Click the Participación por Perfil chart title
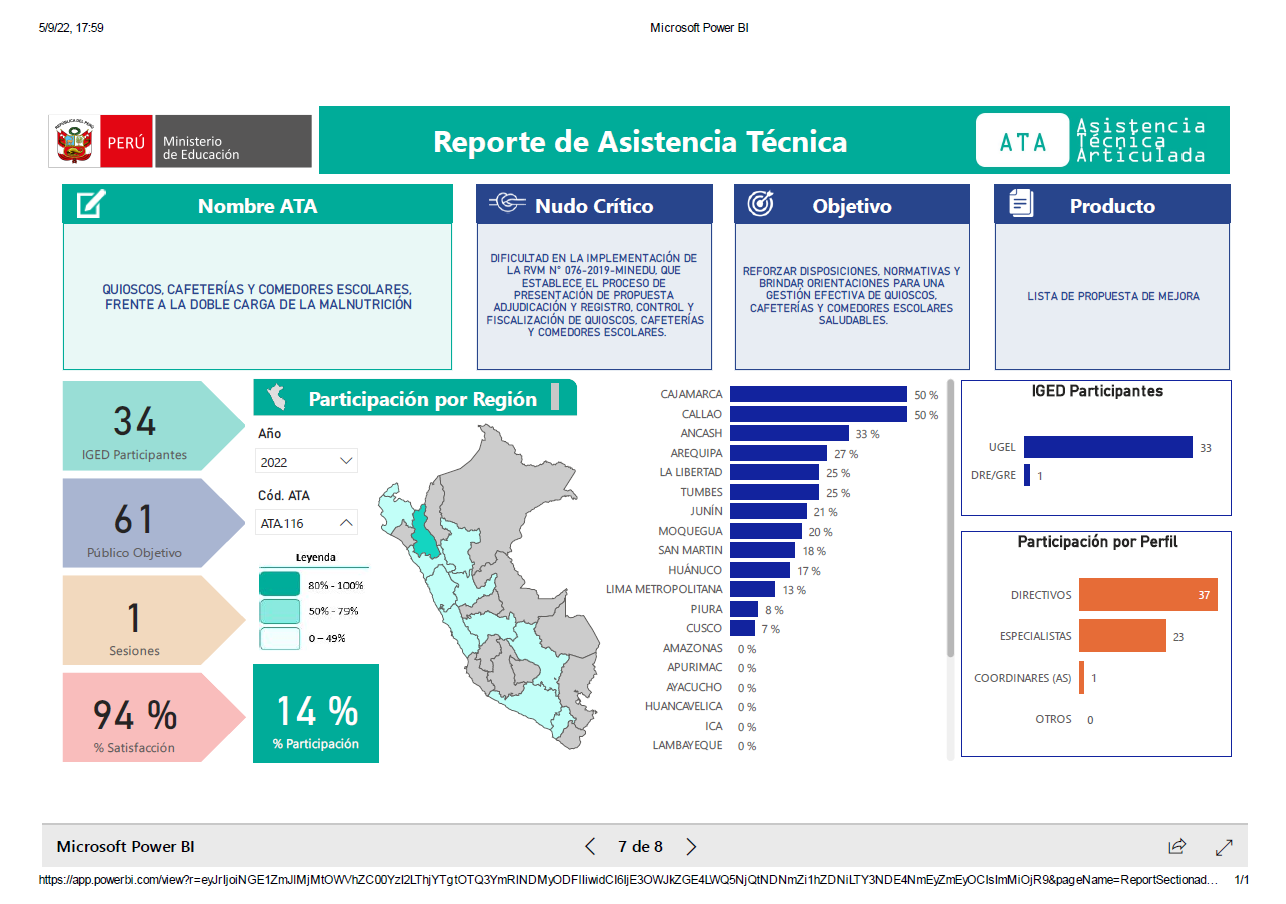 click(1097, 542)
